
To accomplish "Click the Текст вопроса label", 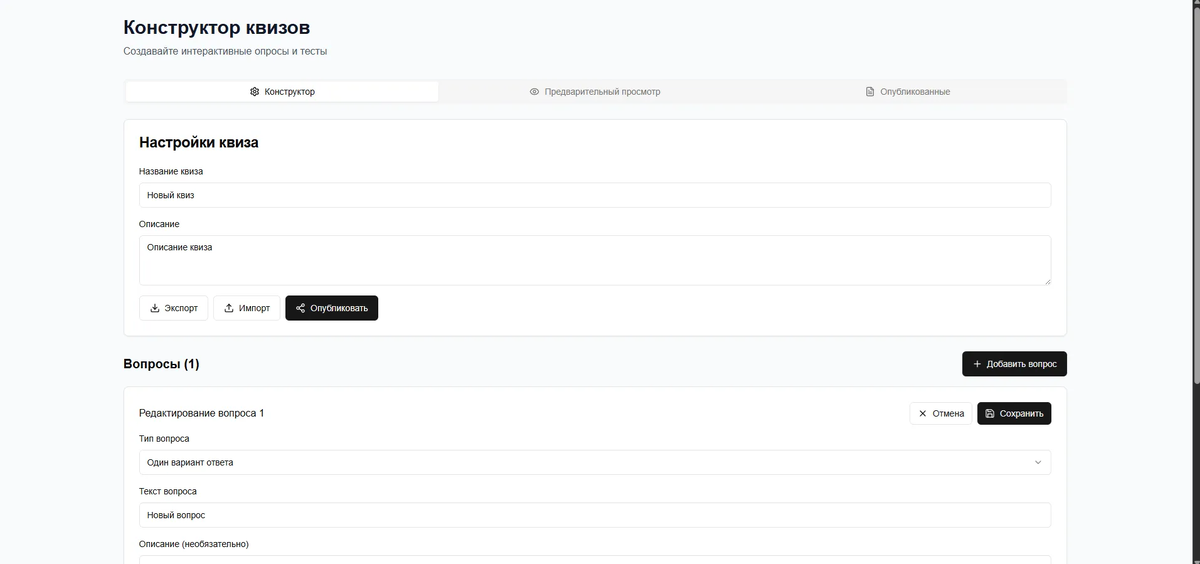I will click(168, 491).
